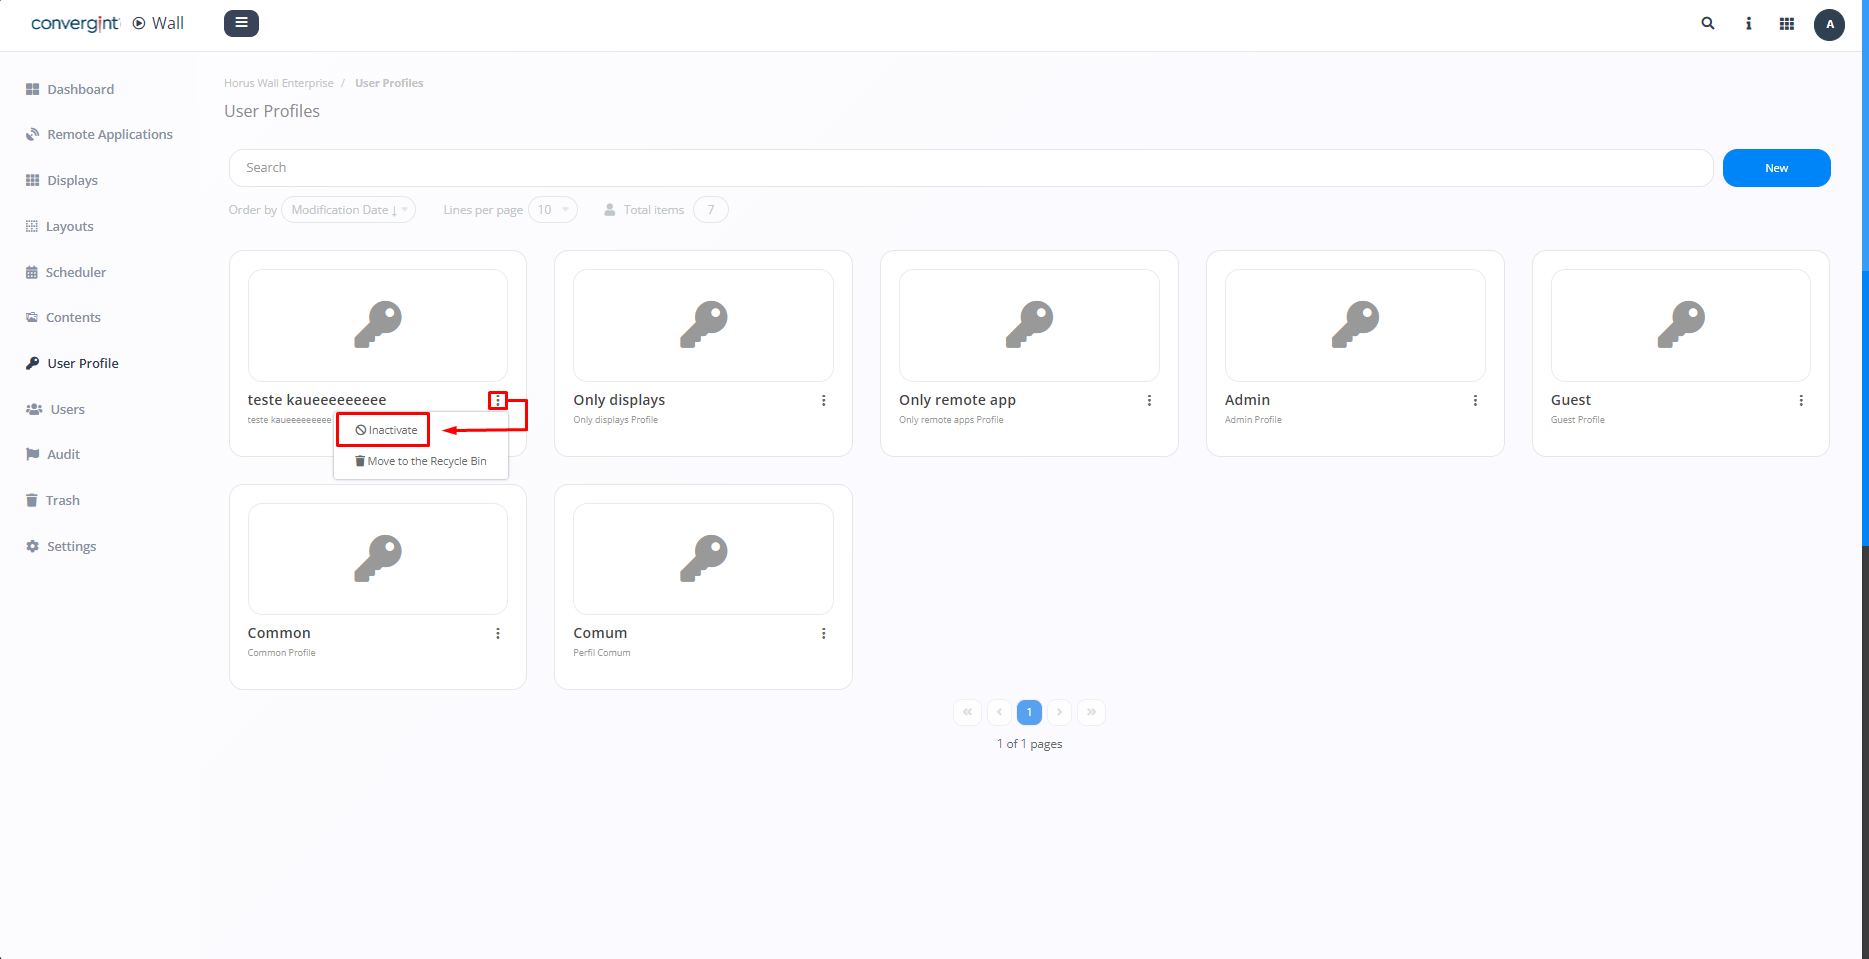Screen dimensions: 1869x959
Task: Open the Modification Date order dropdown
Action: pos(348,209)
